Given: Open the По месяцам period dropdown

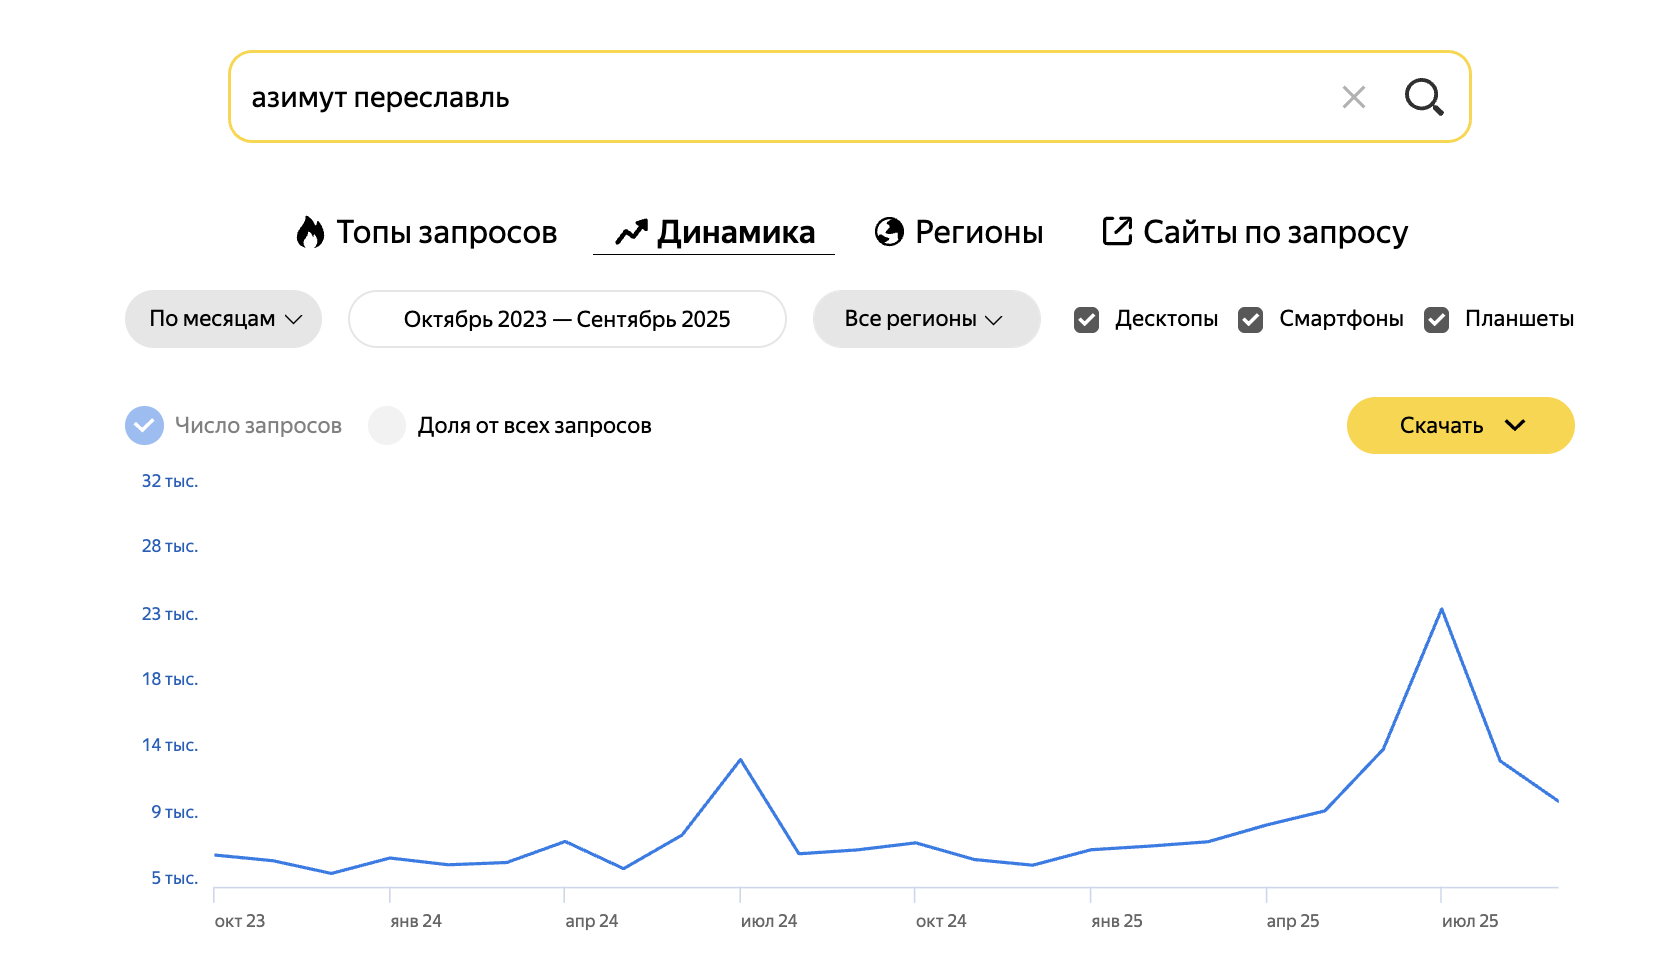Looking at the screenshot, I should 223,319.
